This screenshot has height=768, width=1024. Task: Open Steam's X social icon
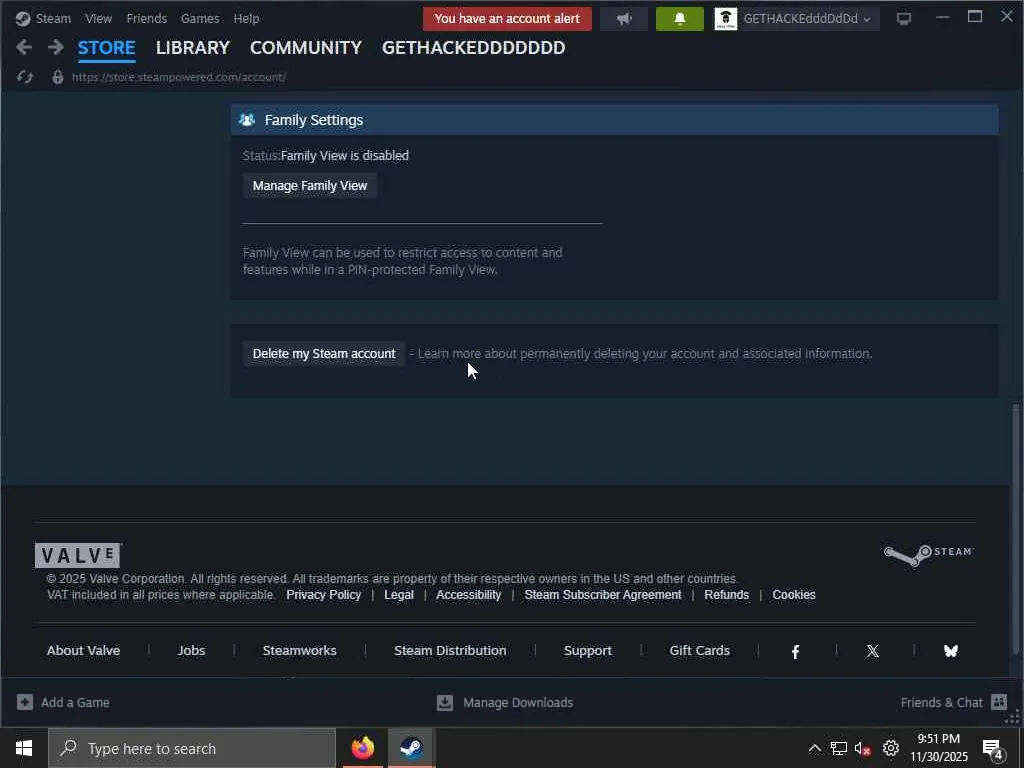[872, 651]
